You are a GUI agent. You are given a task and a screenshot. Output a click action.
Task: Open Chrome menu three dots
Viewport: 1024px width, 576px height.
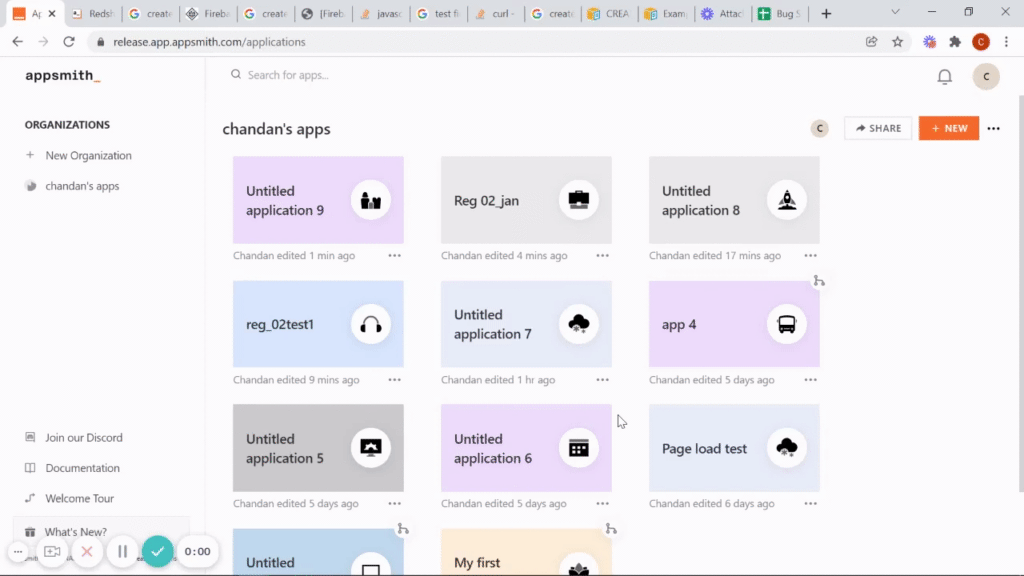[1006, 42]
